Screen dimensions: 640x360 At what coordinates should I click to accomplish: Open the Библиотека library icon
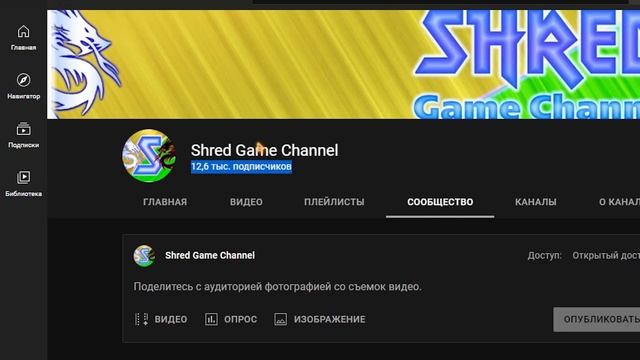pos(23,178)
